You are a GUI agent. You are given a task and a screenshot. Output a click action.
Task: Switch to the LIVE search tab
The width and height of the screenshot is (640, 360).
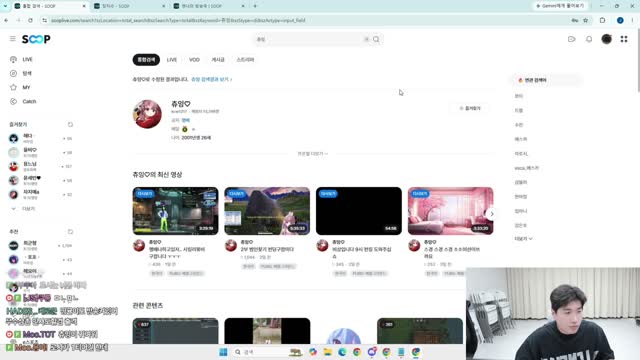(x=171, y=60)
